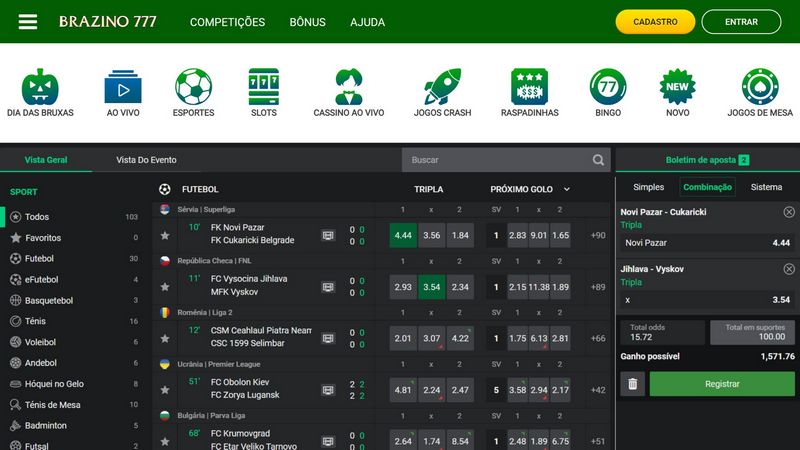
Task: Select Simples bet type tab
Action: pos(648,187)
